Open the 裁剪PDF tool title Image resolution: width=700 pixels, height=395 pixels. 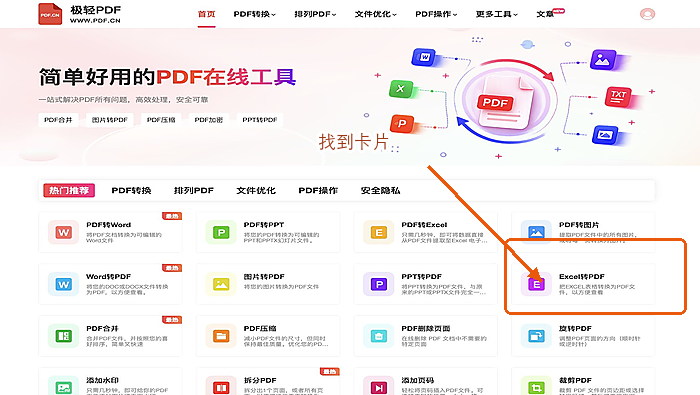[575, 380]
